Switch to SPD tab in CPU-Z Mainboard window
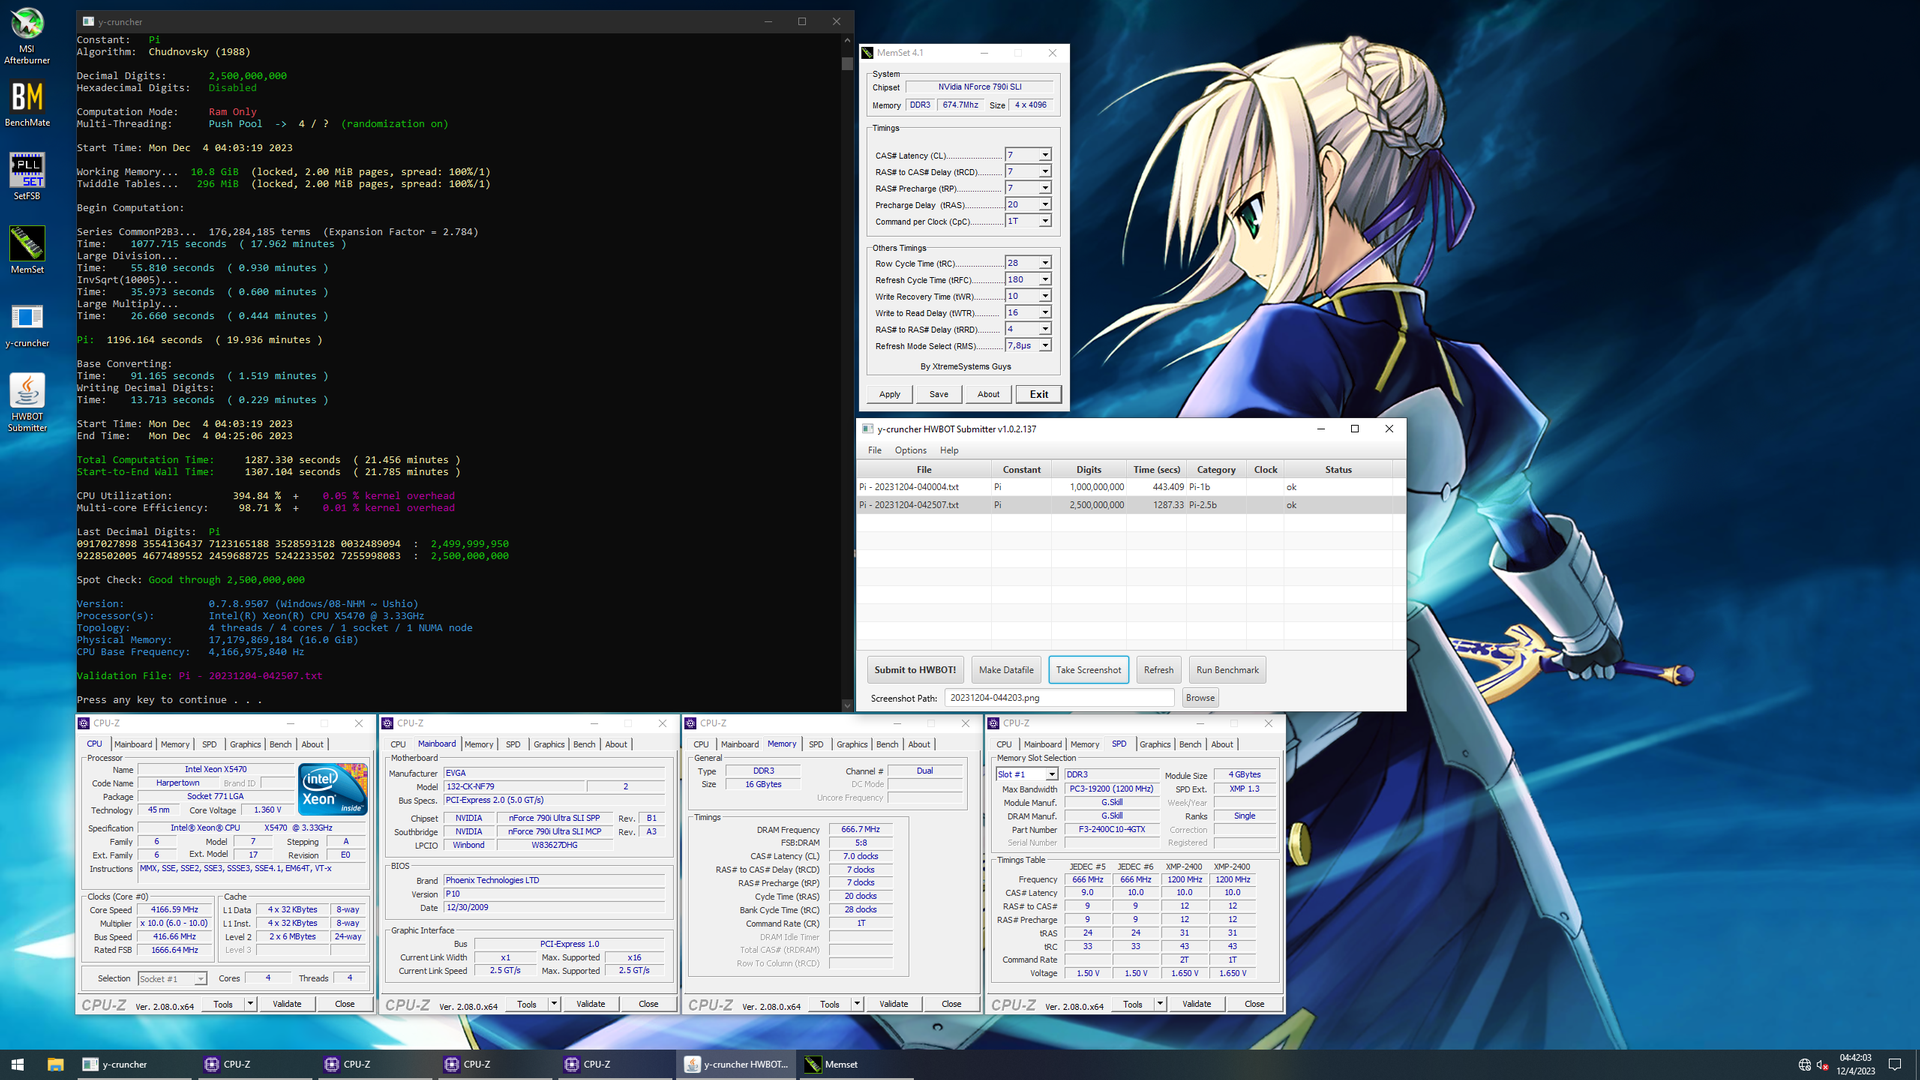Viewport: 1920px width, 1080px height. pyautogui.click(x=513, y=744)
